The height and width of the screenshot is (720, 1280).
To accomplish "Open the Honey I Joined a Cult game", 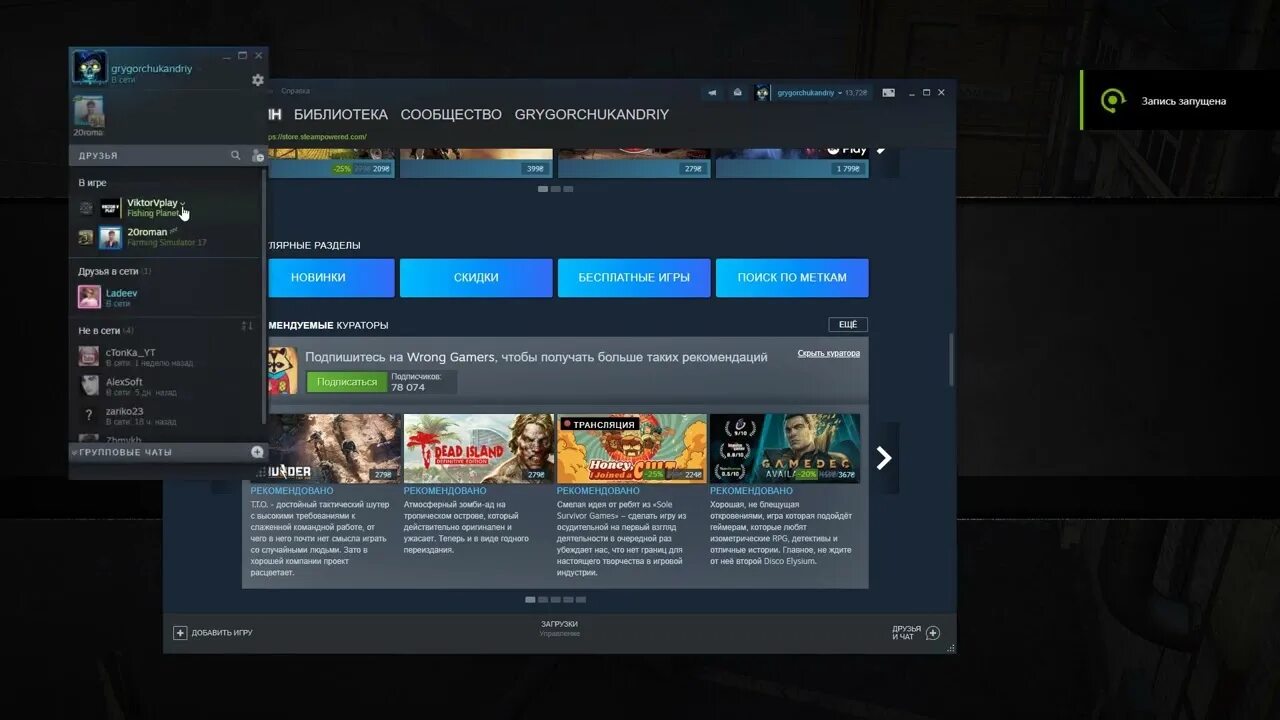I will click(632, 449).
